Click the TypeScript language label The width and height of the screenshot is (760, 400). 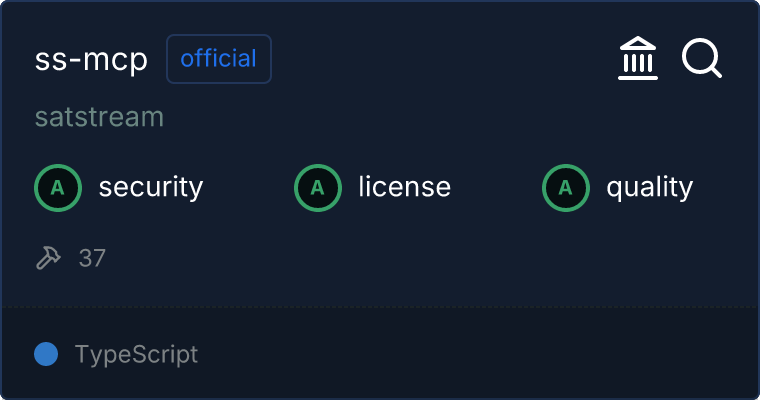(136, 354)
